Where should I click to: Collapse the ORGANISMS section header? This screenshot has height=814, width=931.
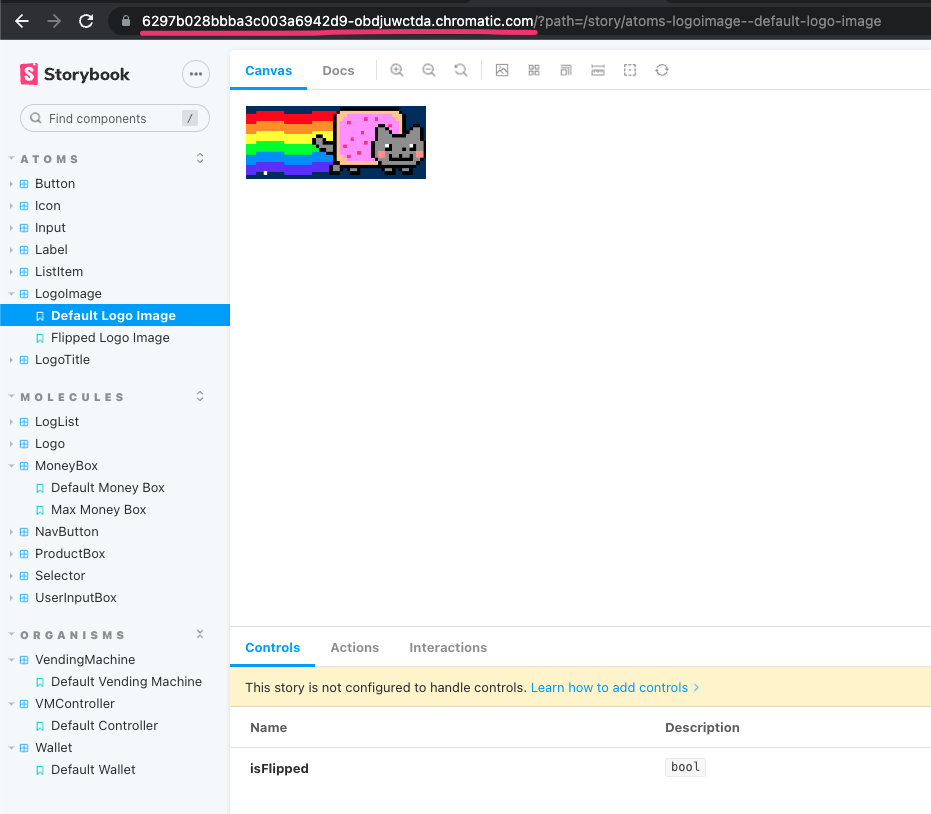tap(72, 635)
